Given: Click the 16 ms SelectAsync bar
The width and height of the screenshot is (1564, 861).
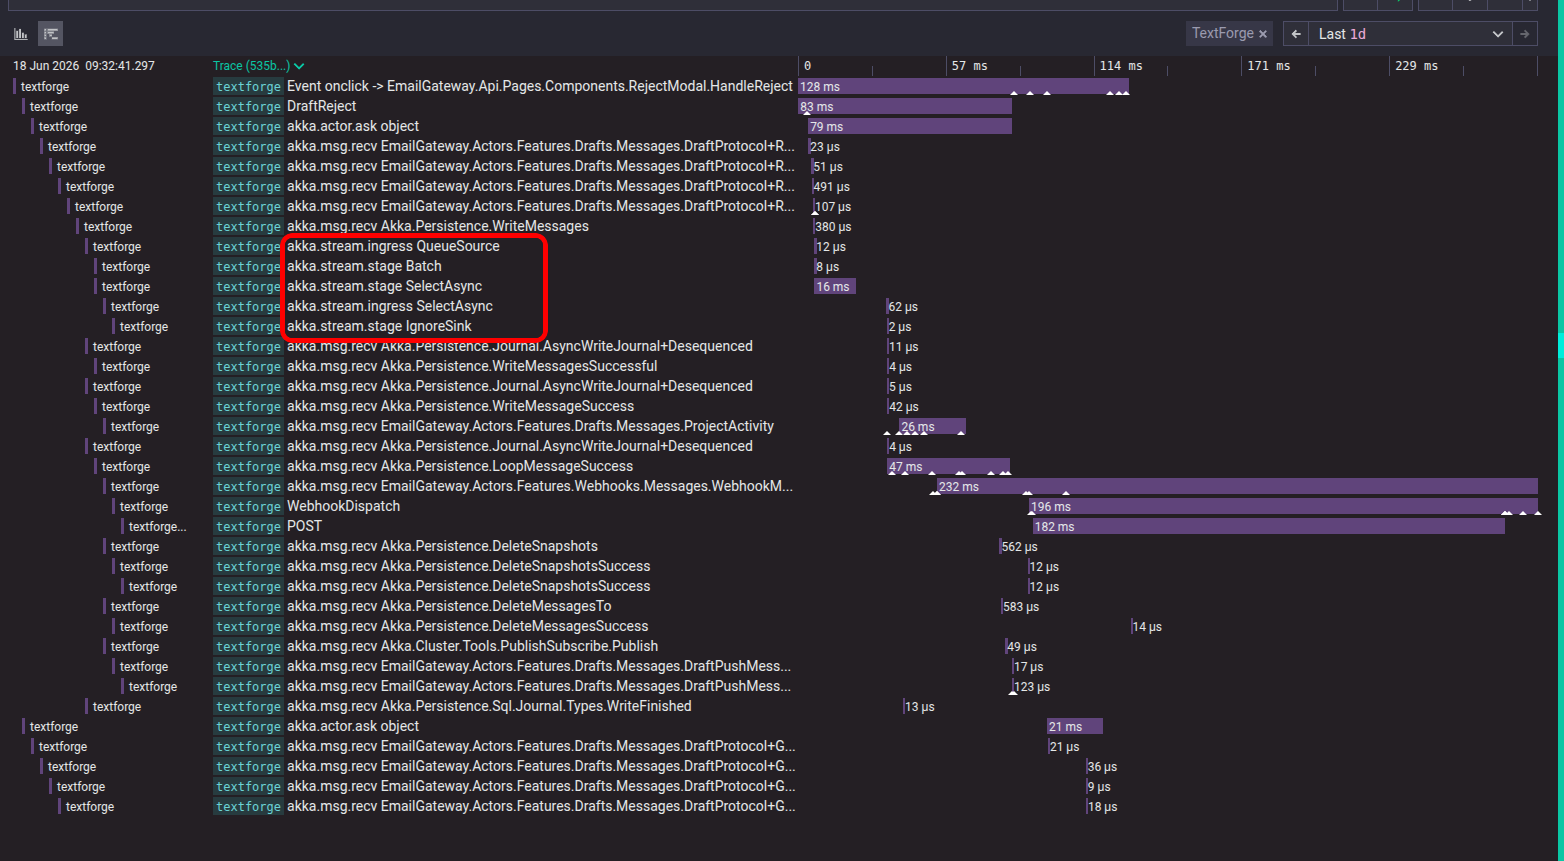Looking at the screenshot, I should tap(835, 287).
